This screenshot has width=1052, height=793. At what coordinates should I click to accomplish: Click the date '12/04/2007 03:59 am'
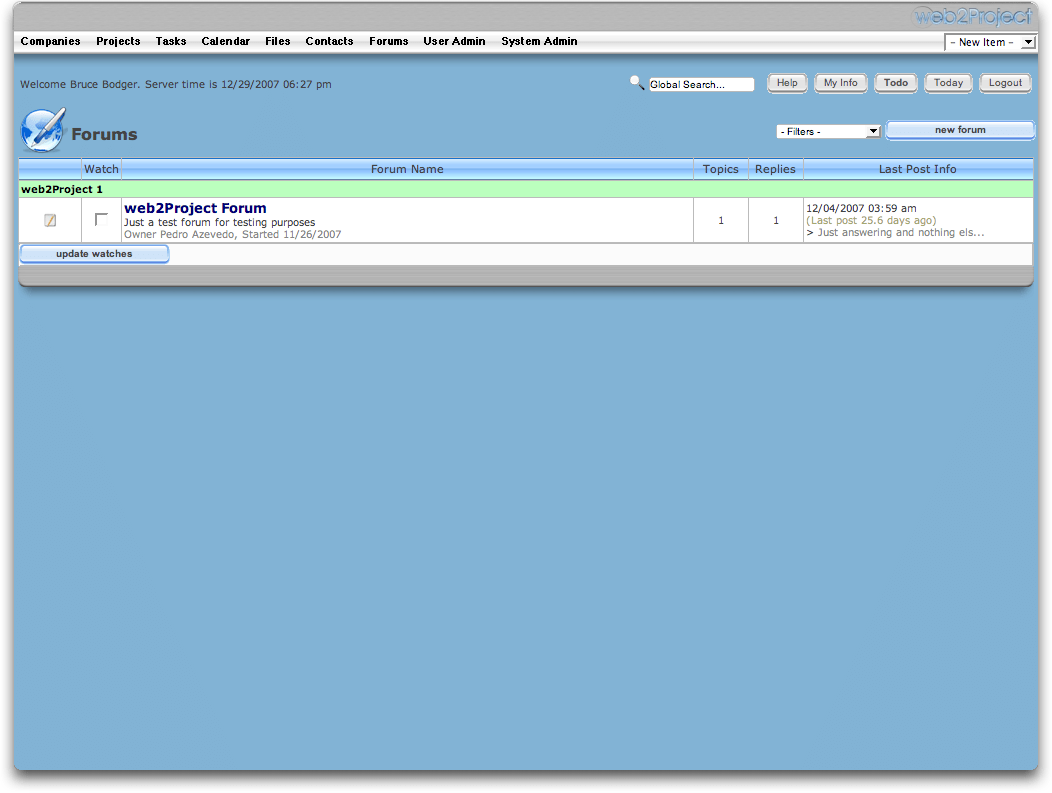point(861,209)
